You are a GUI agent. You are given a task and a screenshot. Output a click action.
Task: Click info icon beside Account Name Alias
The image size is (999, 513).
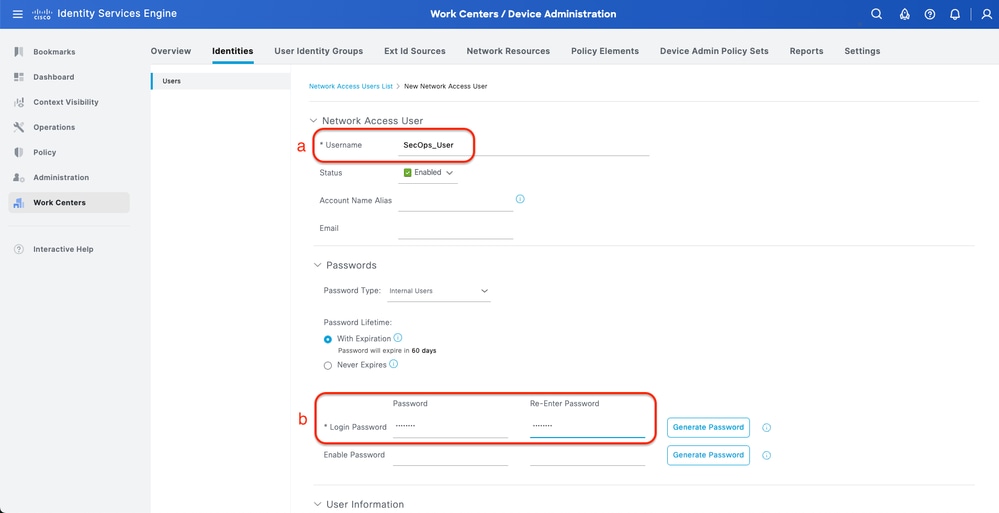click(520, 199)
